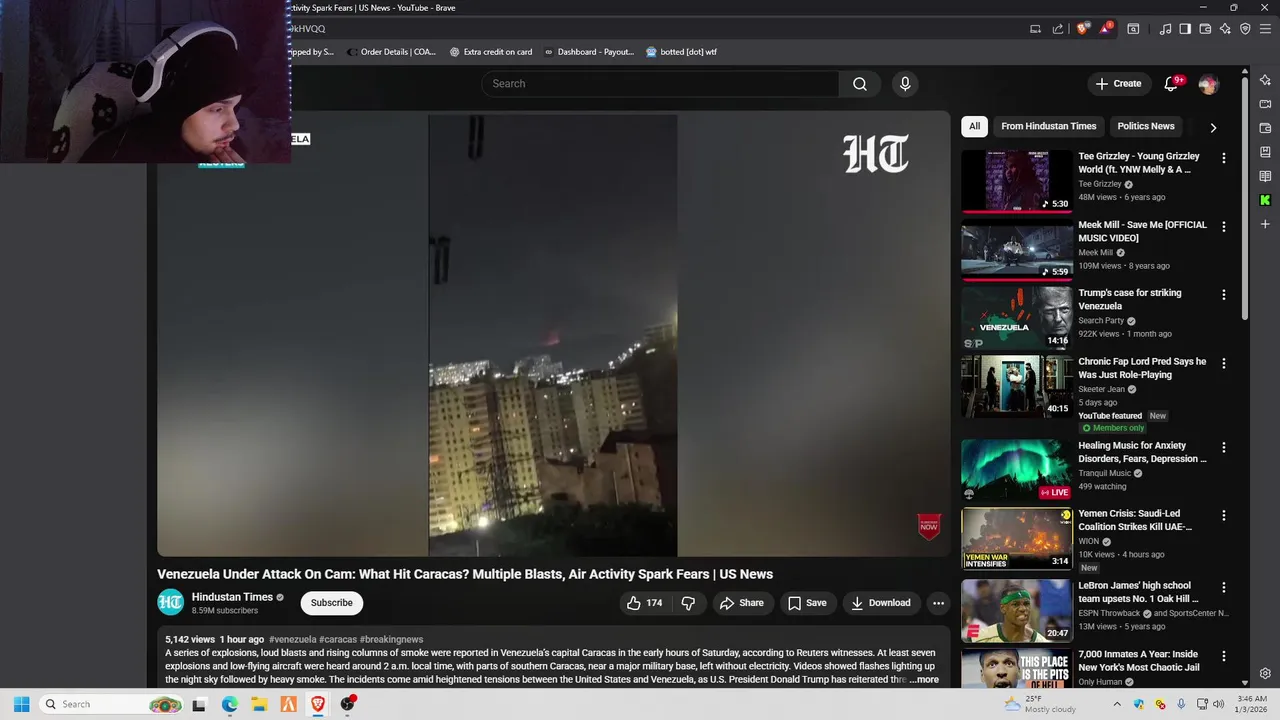Dislike the video with thumbs down
Viewport: 1280px width, 720px height.
click(688, 603)
